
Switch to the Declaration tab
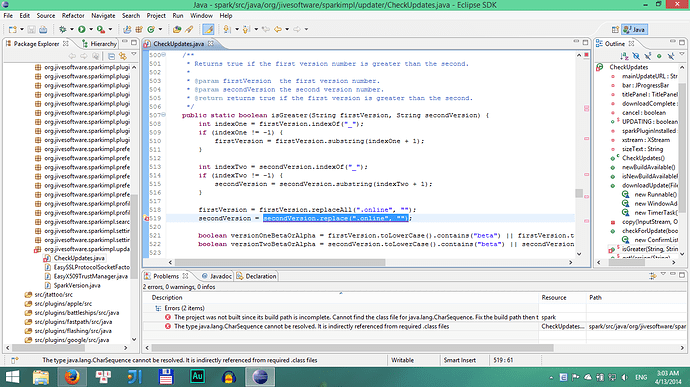257,276
